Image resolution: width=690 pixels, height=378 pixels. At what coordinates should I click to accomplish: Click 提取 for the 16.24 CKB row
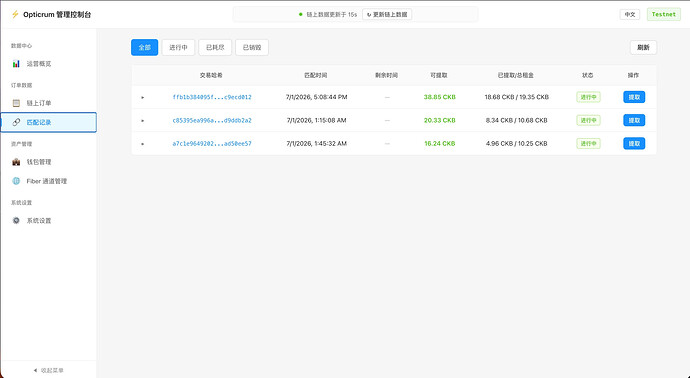pyautogui.click(x=634, y=143)
